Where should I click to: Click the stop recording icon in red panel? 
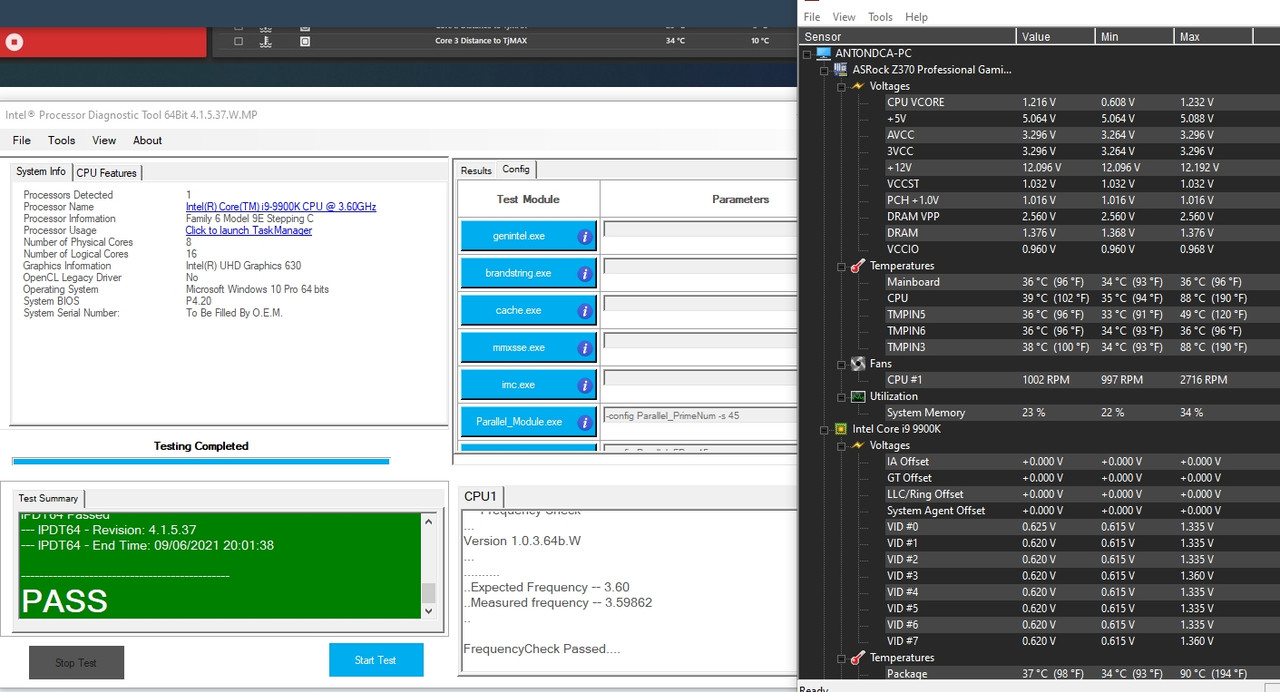tap(14, 42)
